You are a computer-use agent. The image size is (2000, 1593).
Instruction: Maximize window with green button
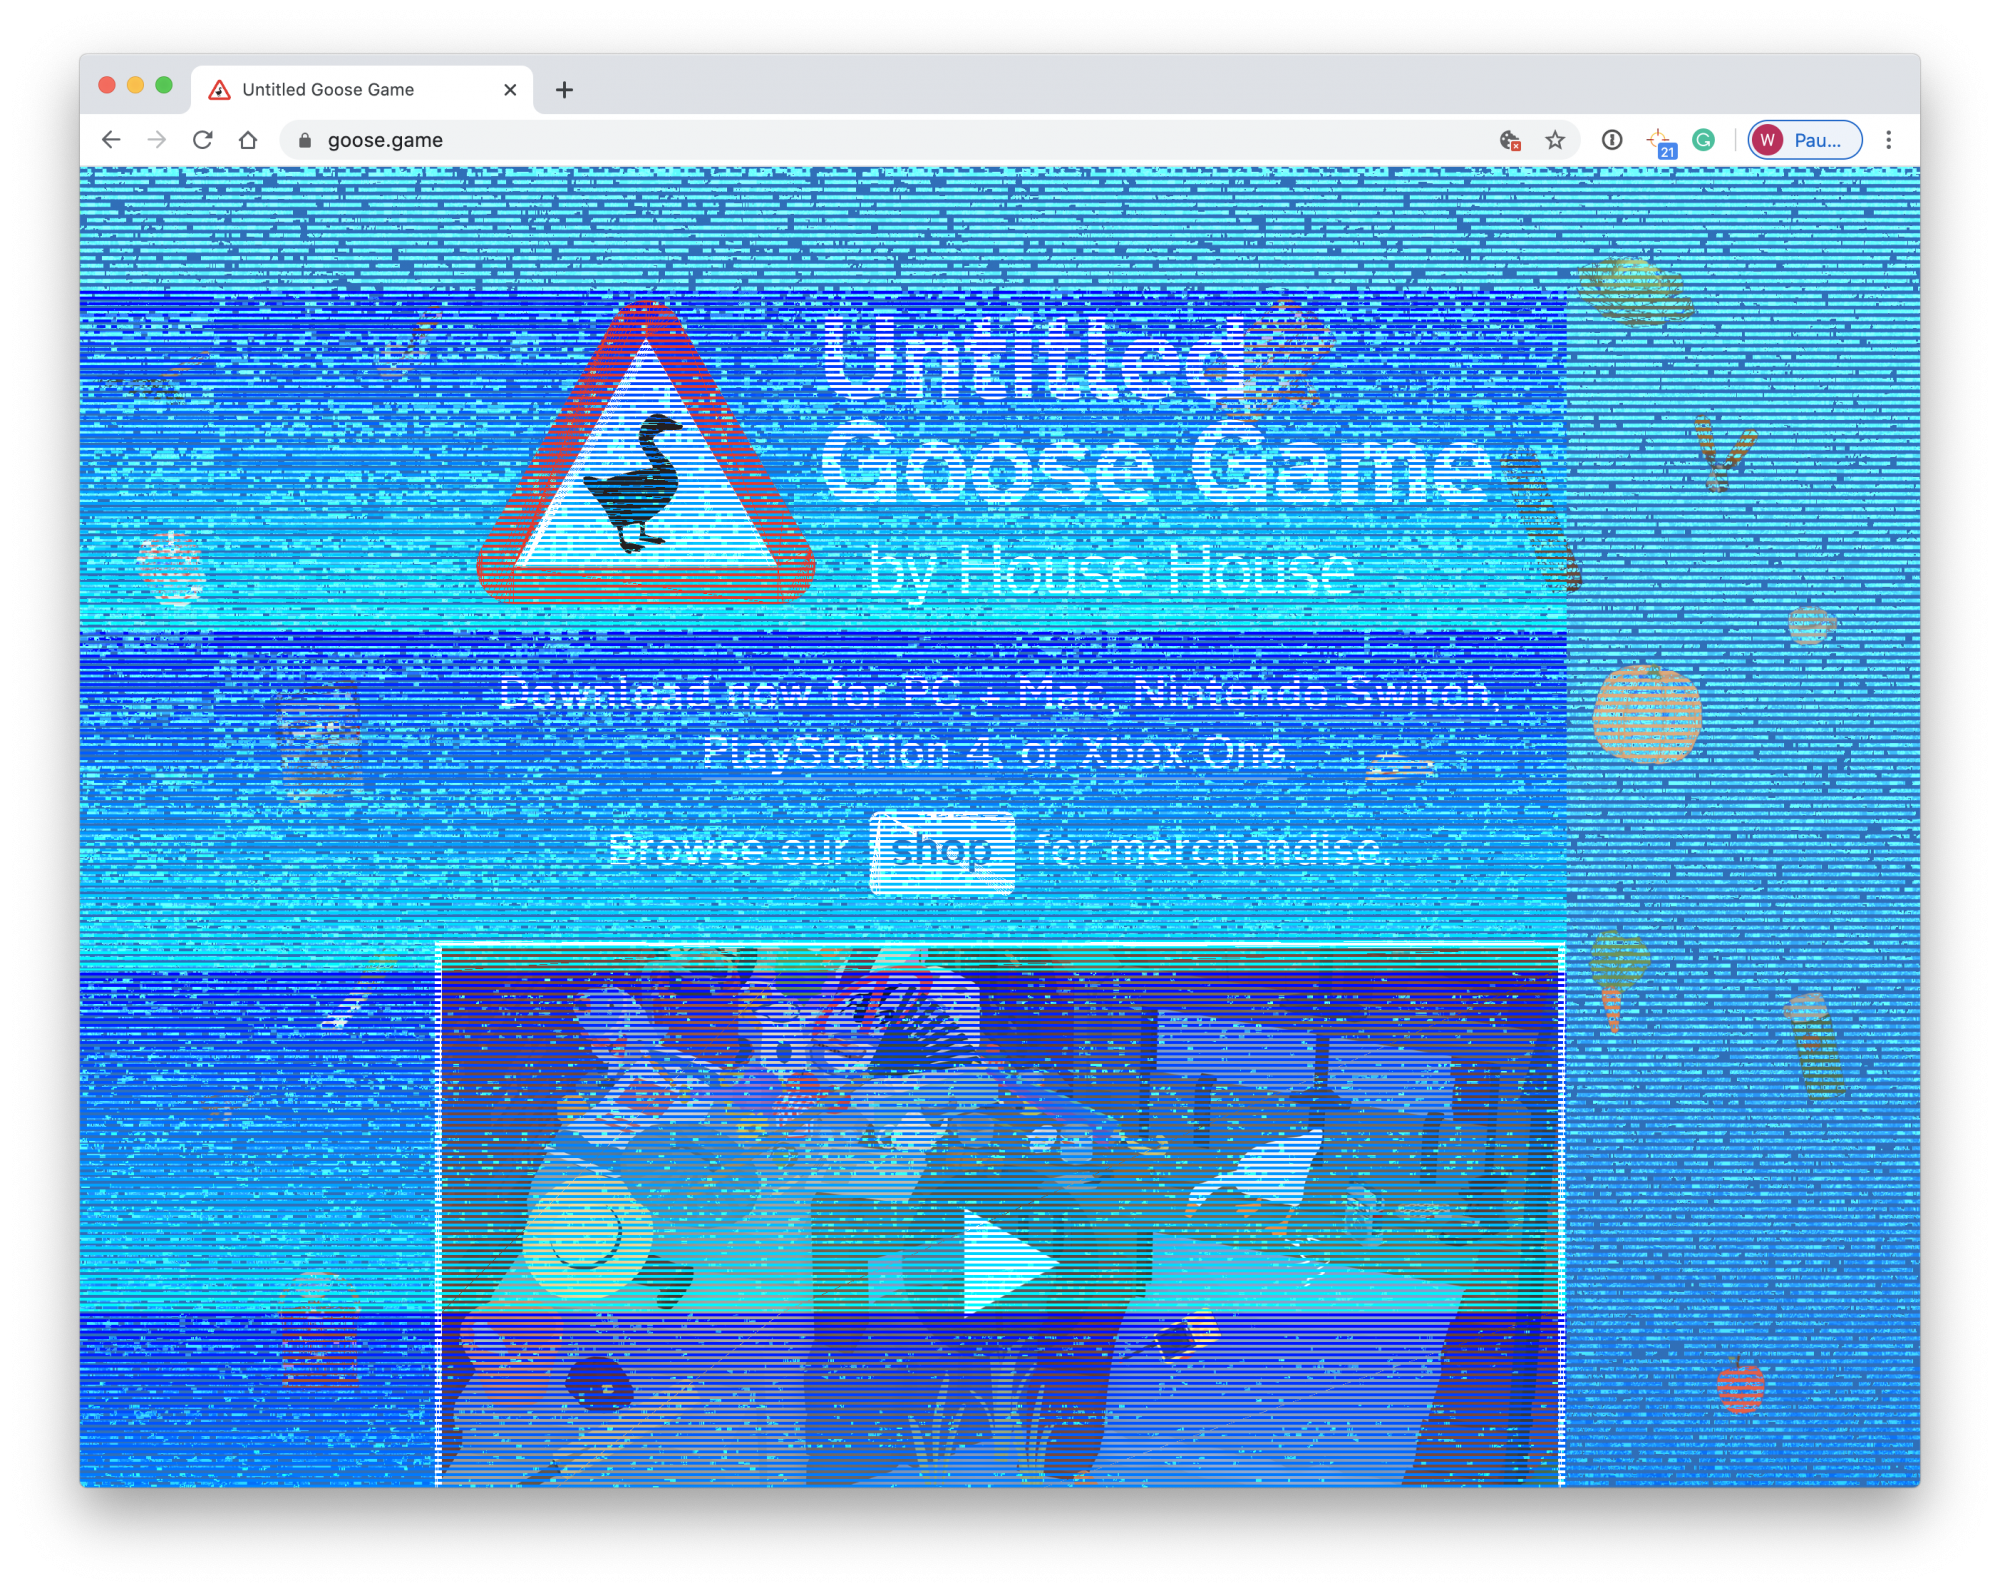point(164,85)
